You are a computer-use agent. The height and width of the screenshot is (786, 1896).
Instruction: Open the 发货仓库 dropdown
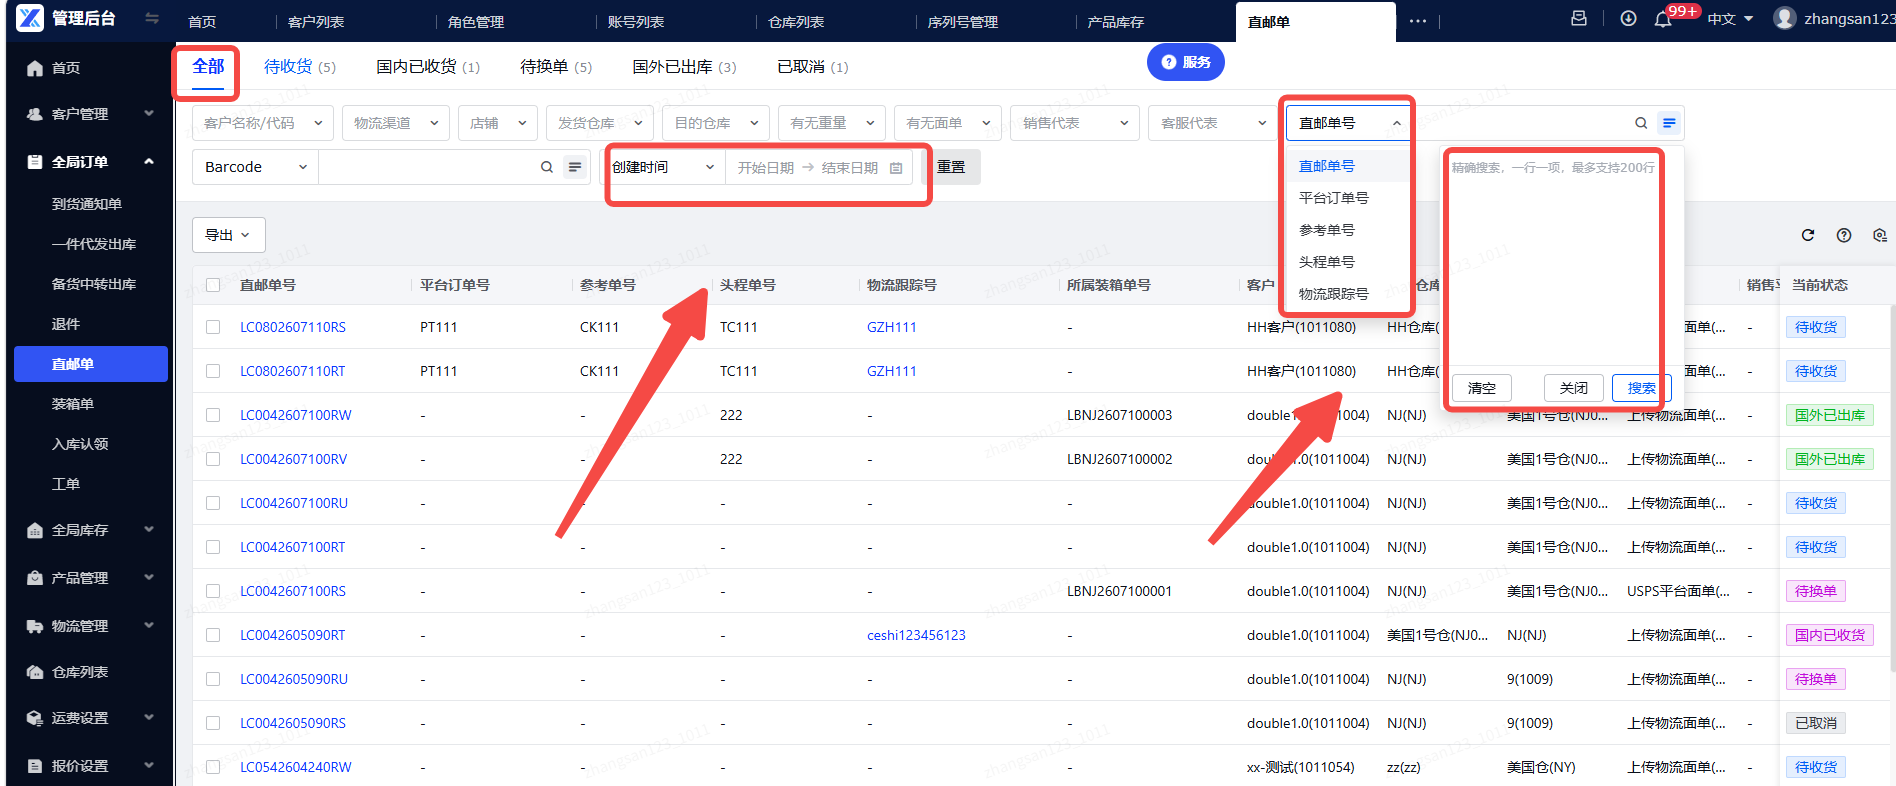click(600, 123)
